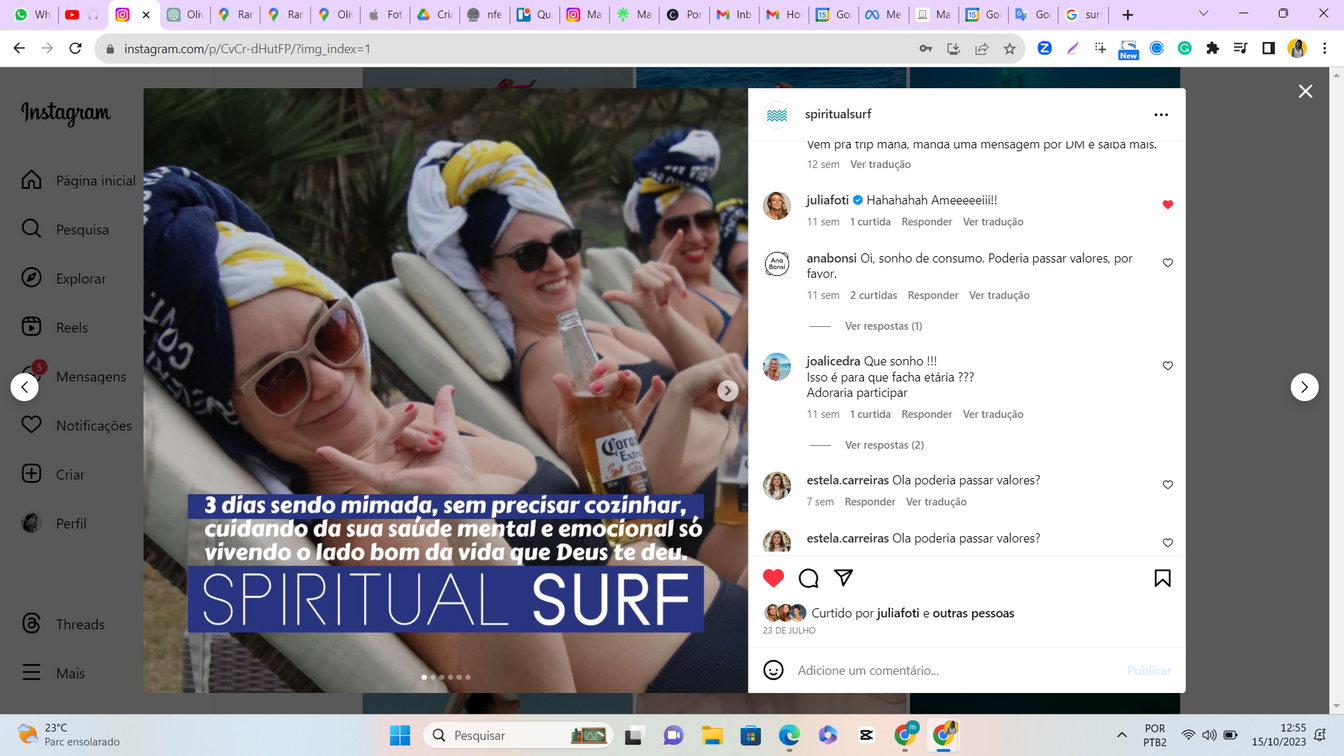This screenshot has width=1344, height=756.
Task: Expand Ver respostas (1) replies
Action: pyautogui.click(x=883, y=326)
